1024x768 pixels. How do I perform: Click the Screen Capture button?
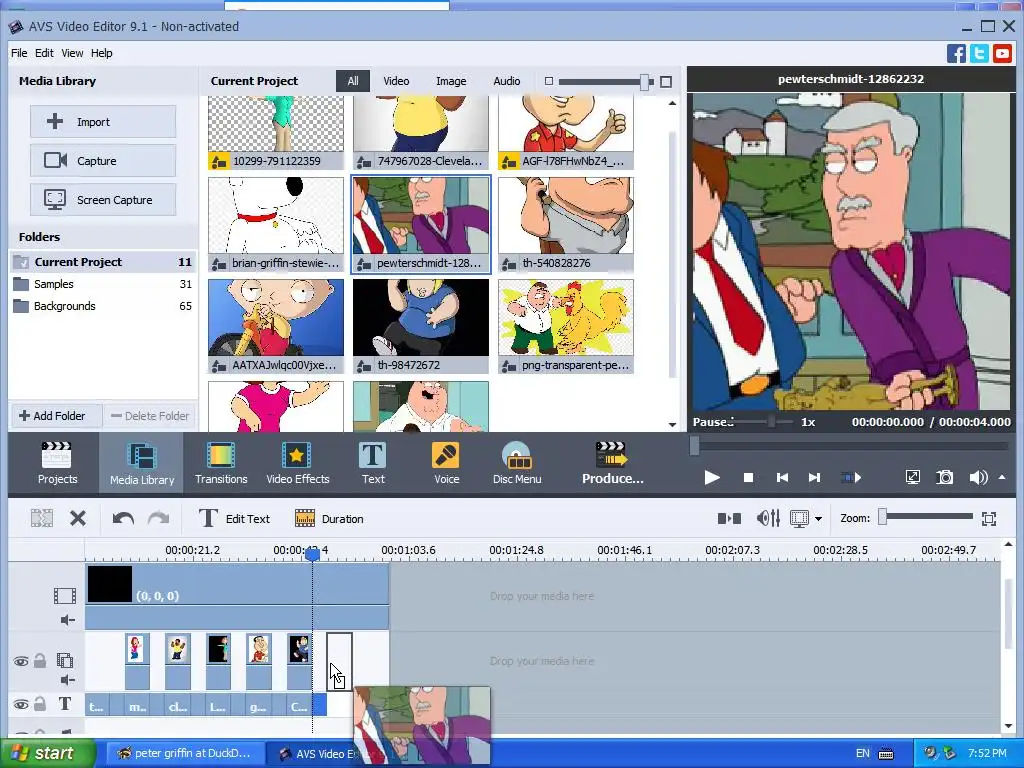103,200
